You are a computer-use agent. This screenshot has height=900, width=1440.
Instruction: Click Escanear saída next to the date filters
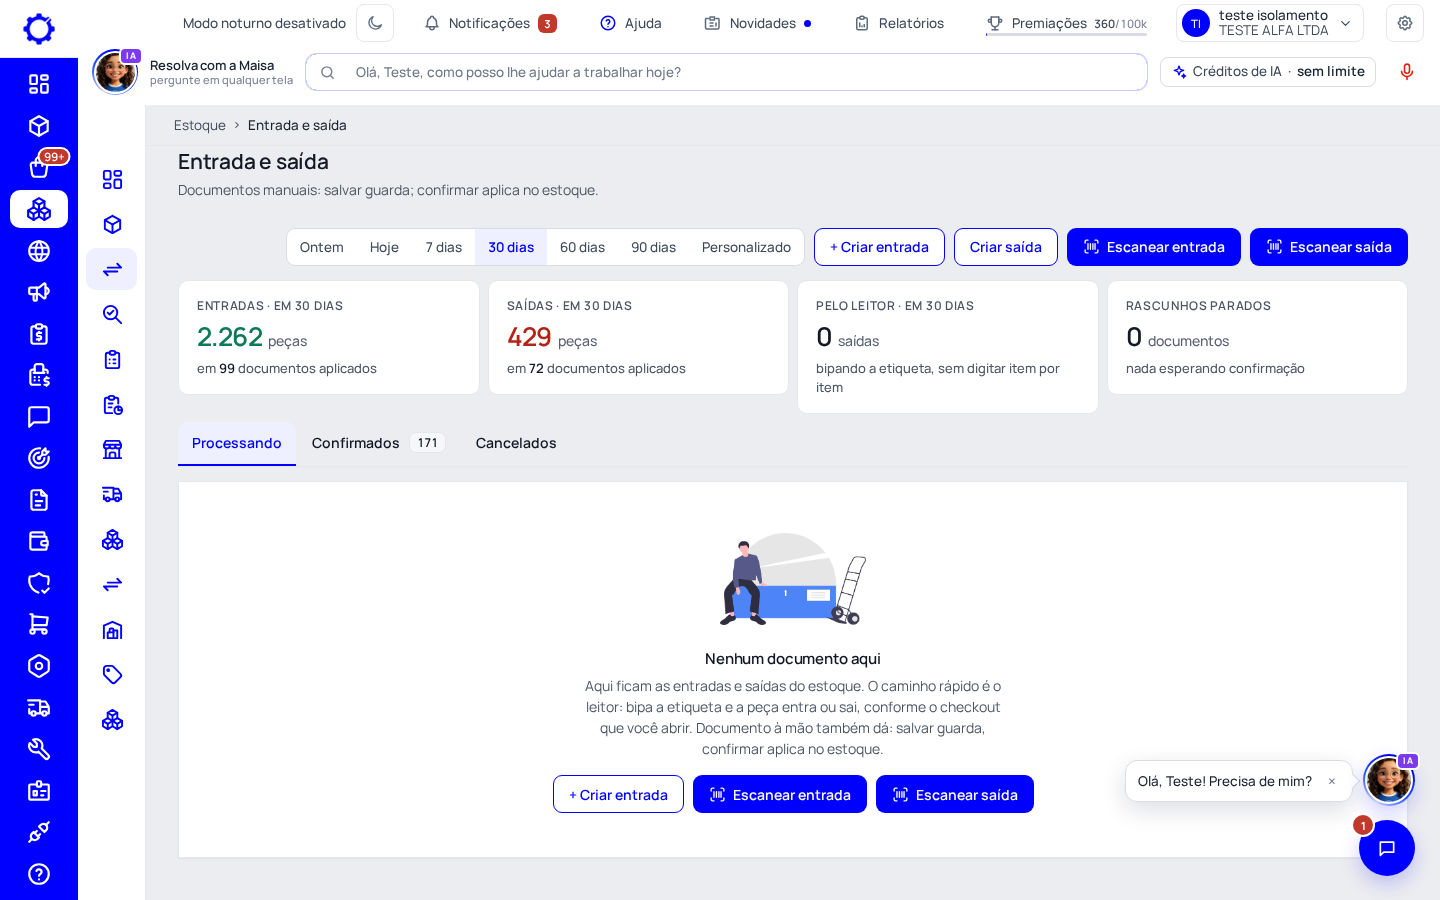click(x=1329, y=247)
